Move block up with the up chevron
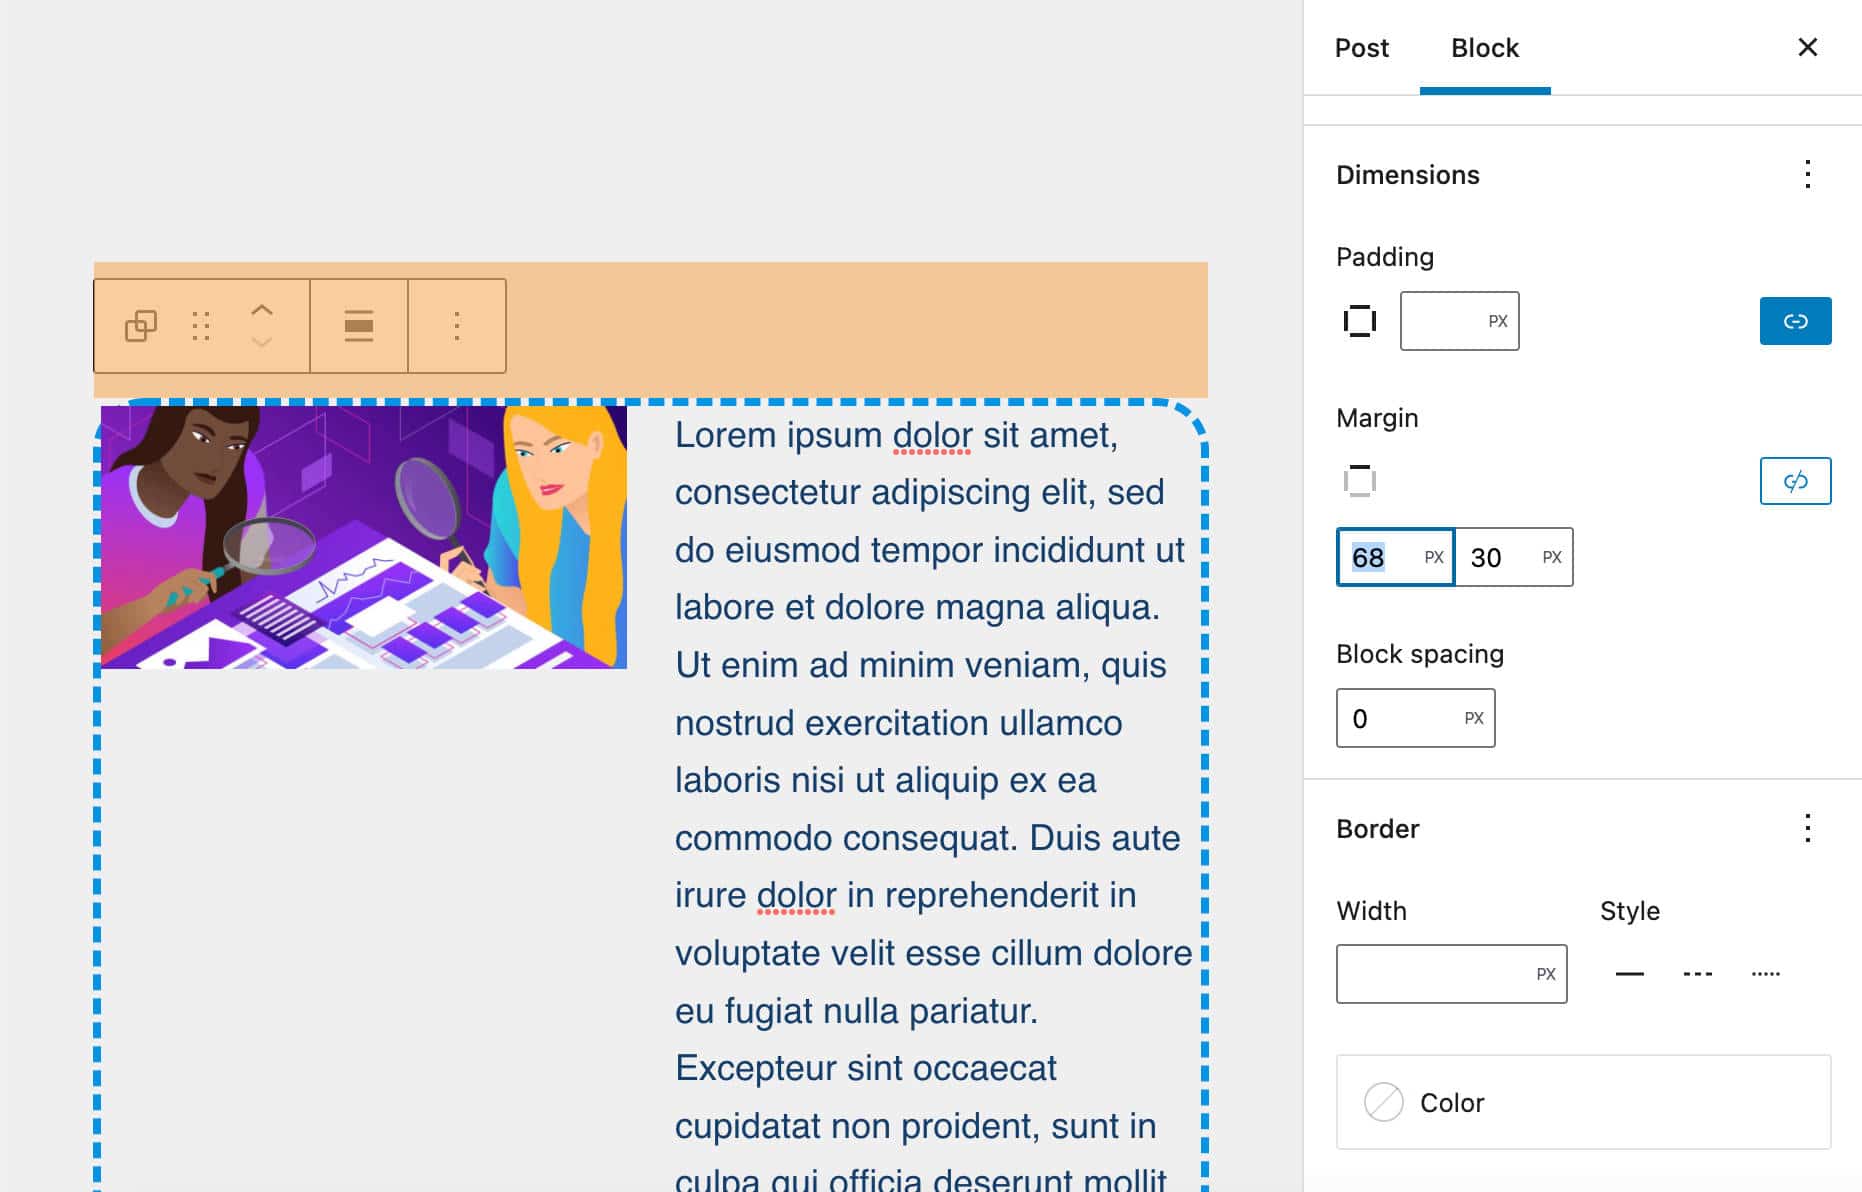The width and height of the screenshot is (1862, 1192). coord(262,310)
